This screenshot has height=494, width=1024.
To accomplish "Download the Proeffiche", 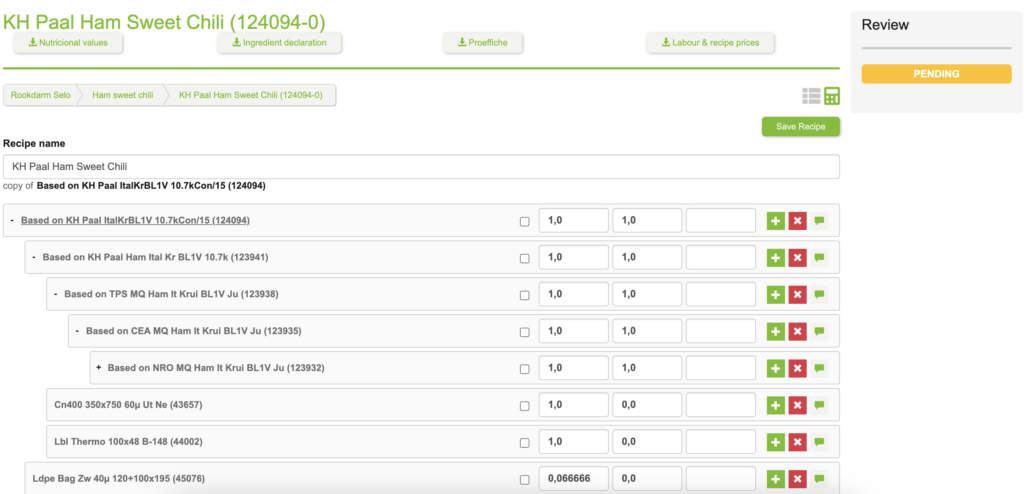I will 484,43.
